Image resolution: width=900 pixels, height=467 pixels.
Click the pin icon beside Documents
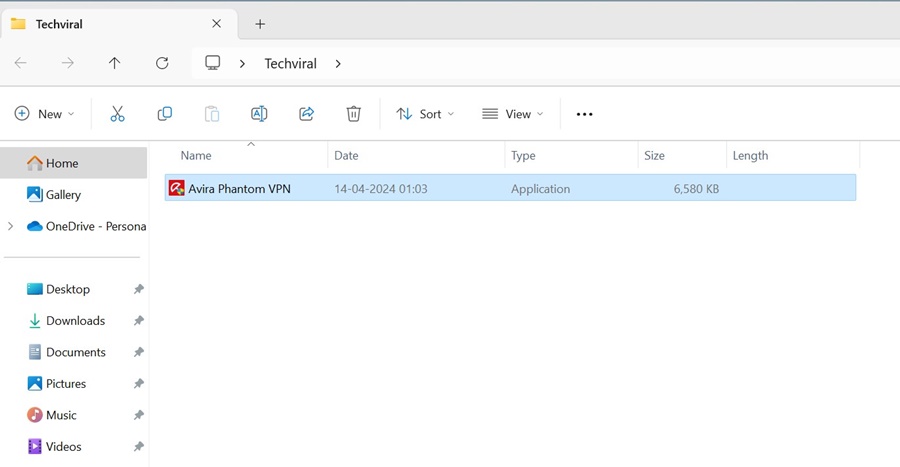tap(139, 352)
